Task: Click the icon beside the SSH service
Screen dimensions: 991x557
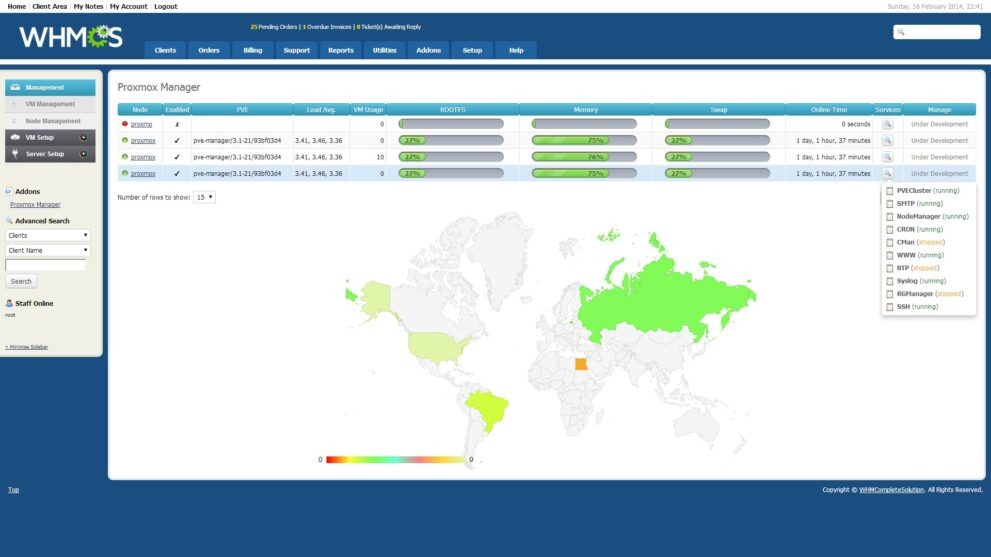Action: click(x=890, y=307)
